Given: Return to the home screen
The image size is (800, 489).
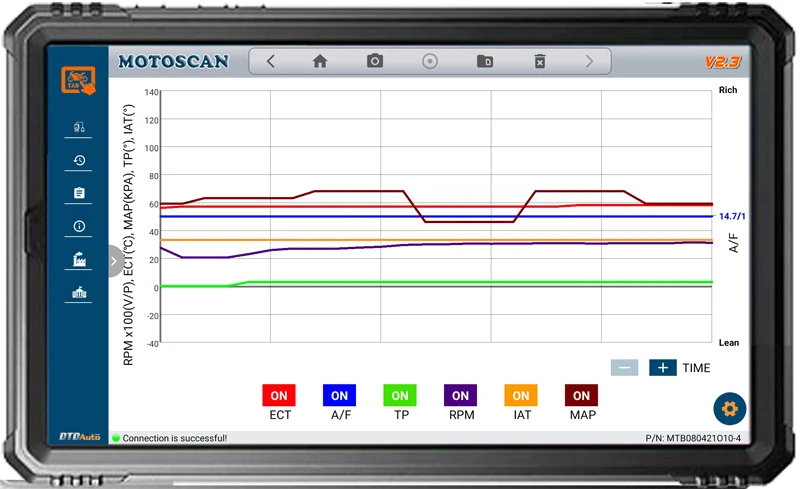Looking at the screenshot, I should (x=320, y=62).
